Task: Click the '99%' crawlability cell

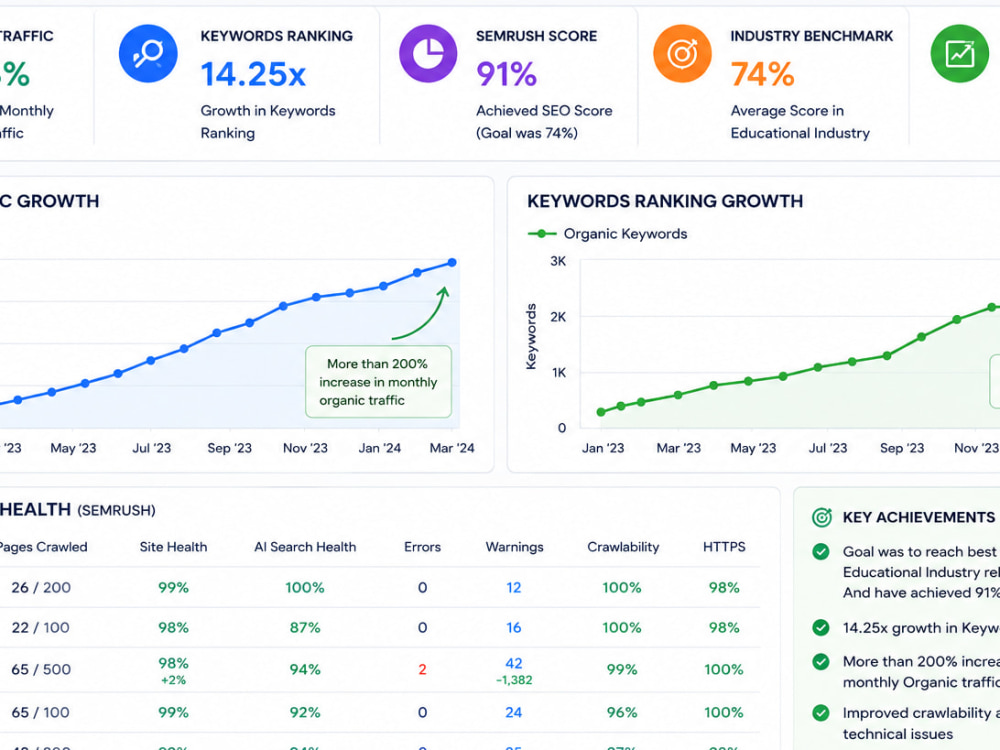Action: point(622,670)
